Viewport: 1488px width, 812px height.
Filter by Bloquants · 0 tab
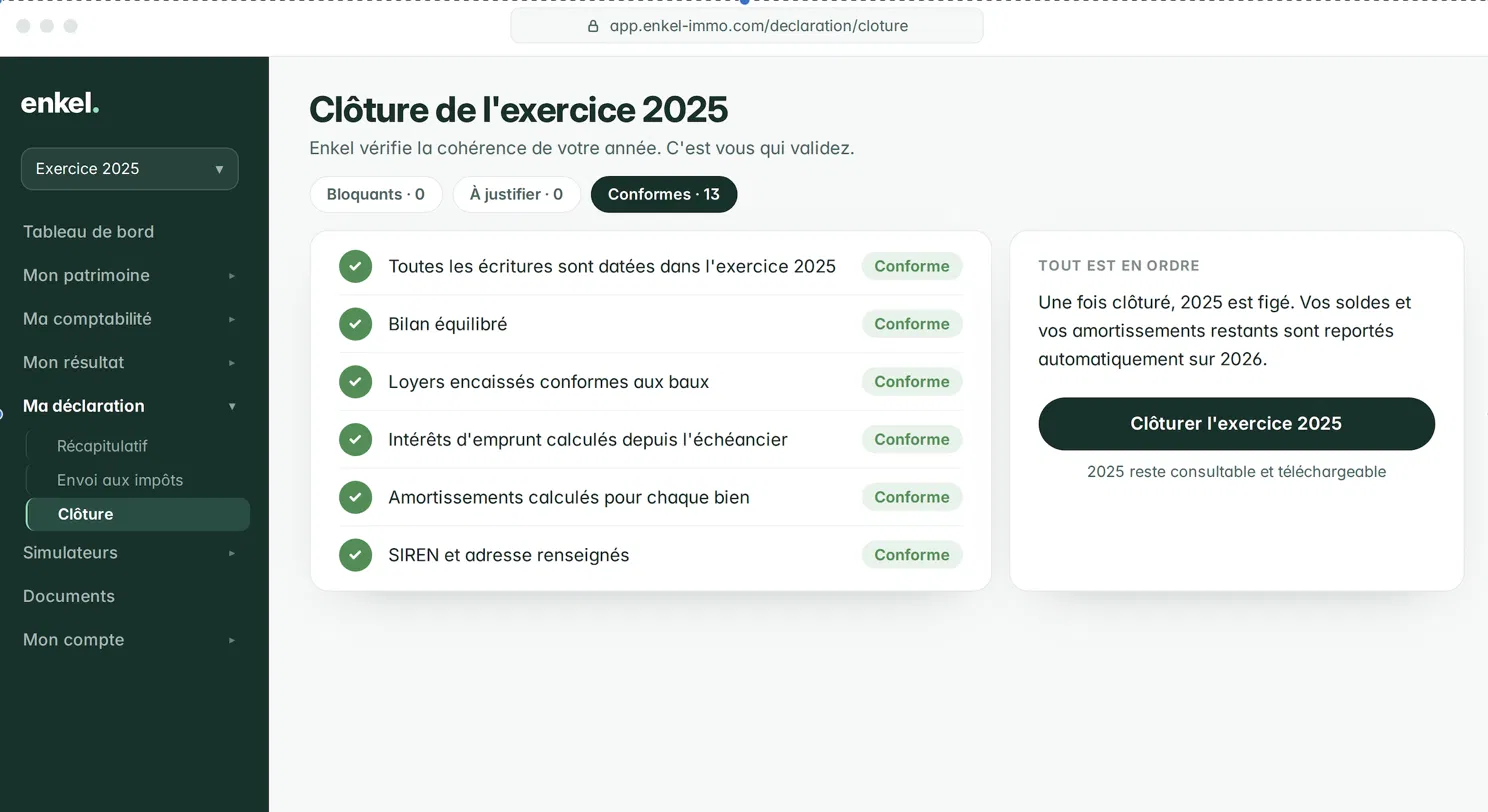click(x=376, y=194)
